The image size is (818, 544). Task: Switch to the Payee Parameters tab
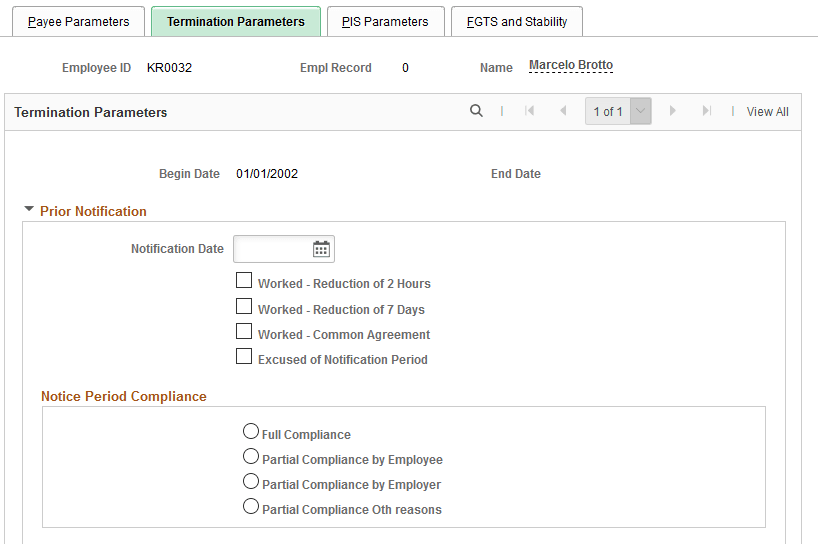point(78,21)
